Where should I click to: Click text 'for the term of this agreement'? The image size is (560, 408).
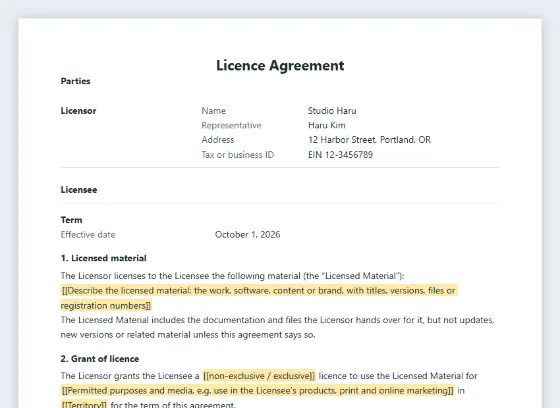[173, 404]
